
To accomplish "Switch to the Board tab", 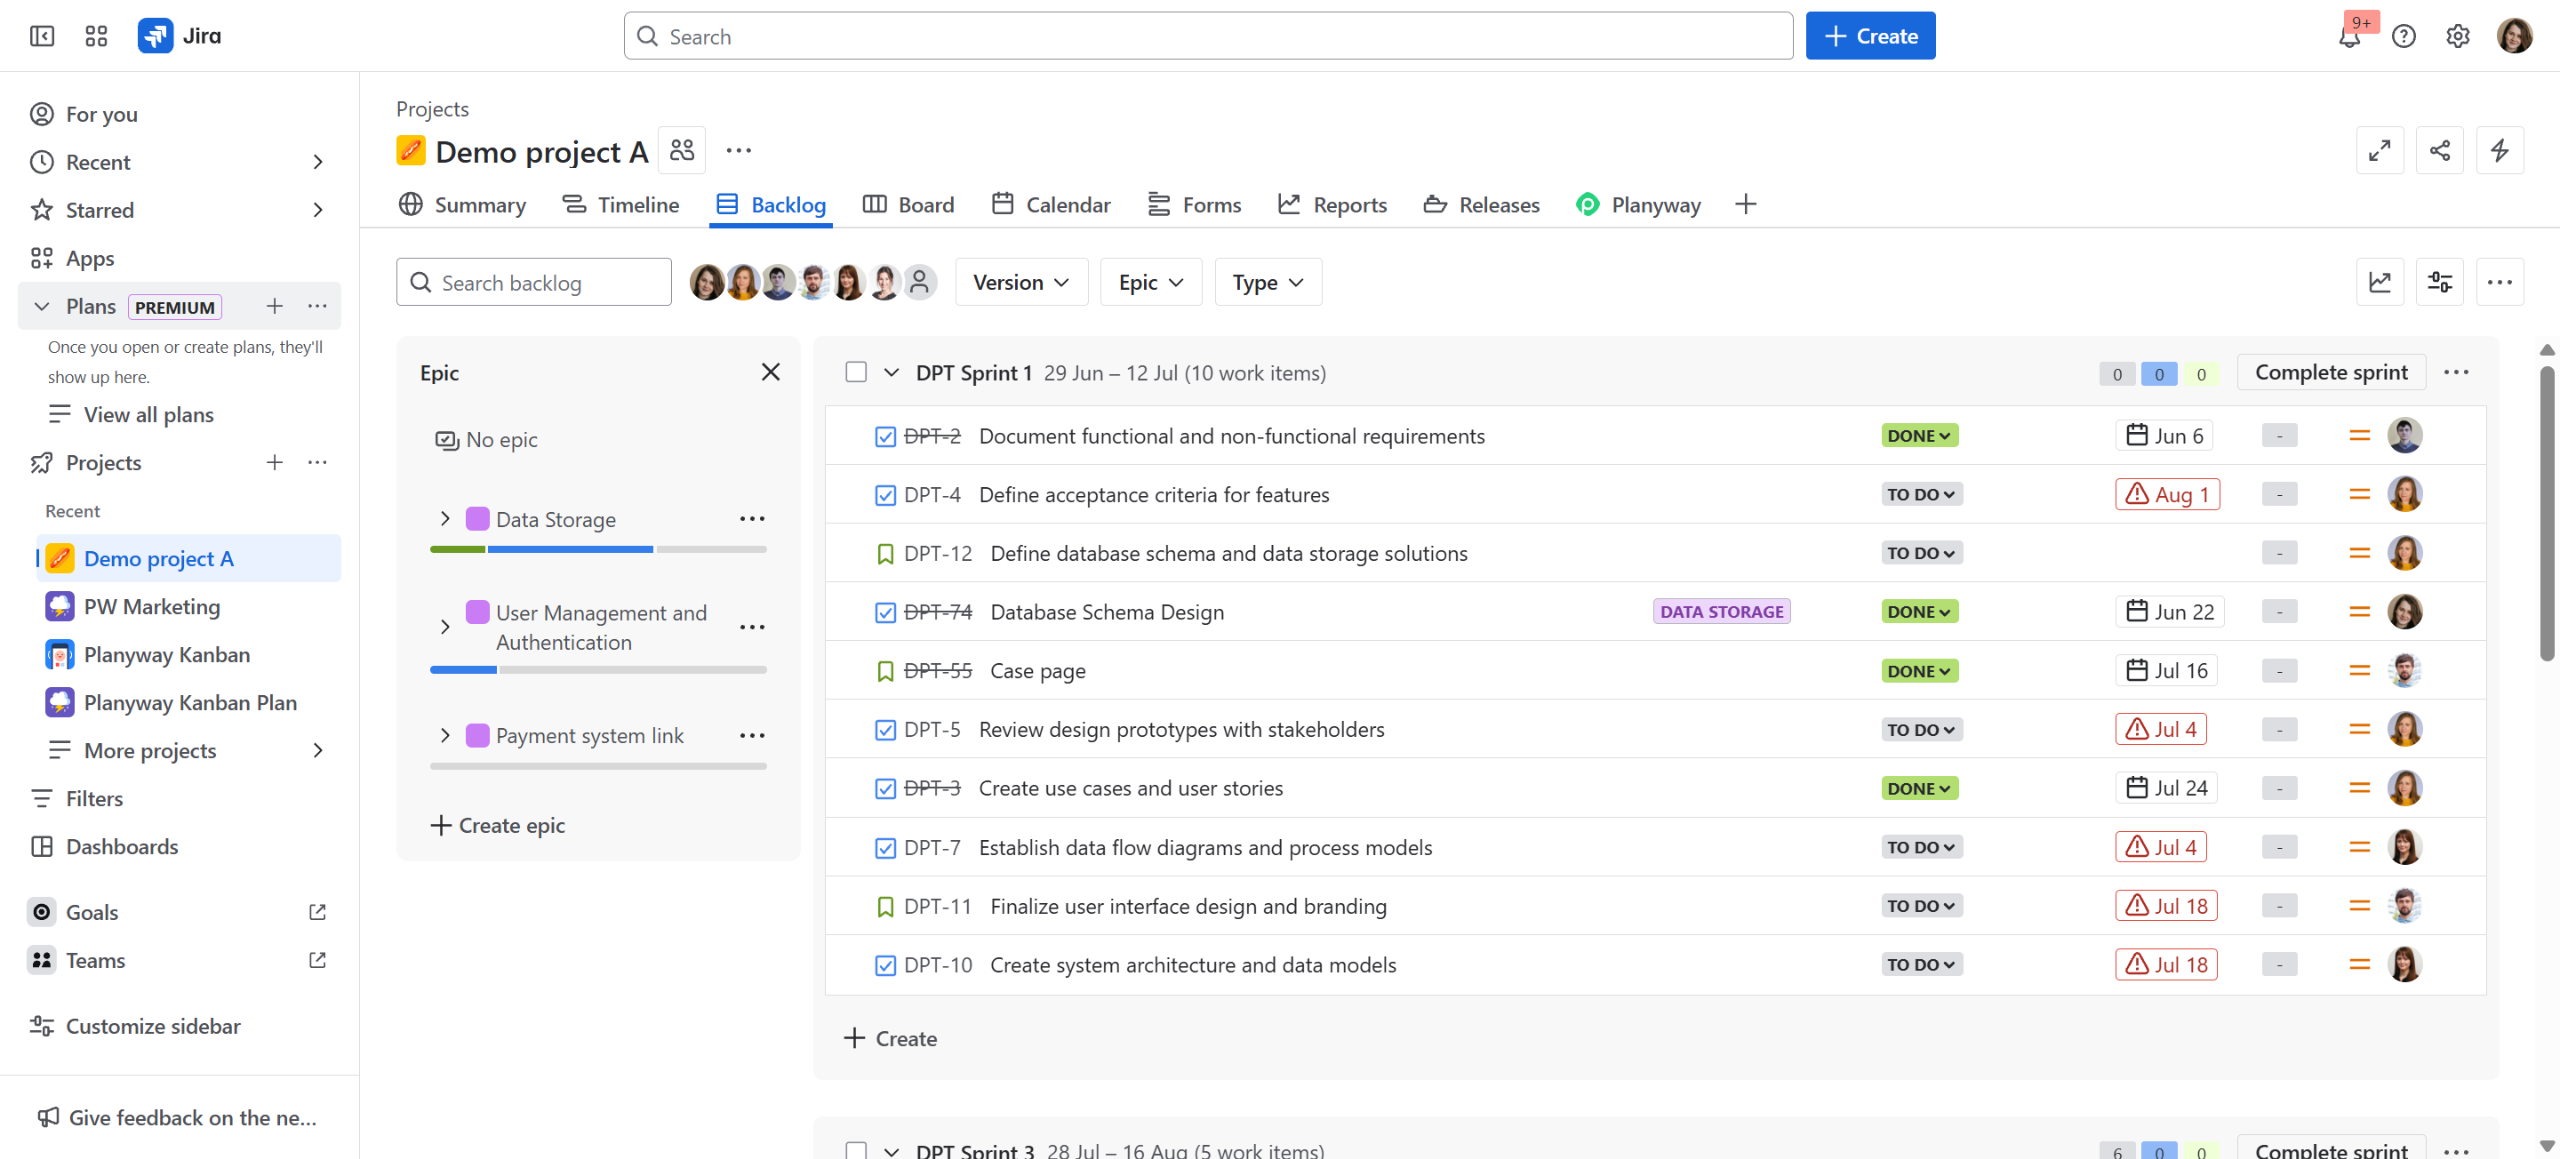I will click(908, 205).
